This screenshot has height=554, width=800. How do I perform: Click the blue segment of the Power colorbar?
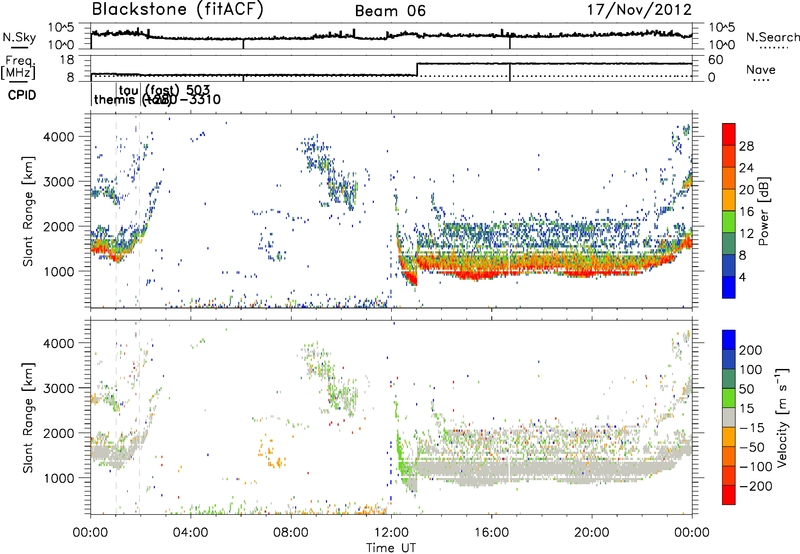pos(729,287)
